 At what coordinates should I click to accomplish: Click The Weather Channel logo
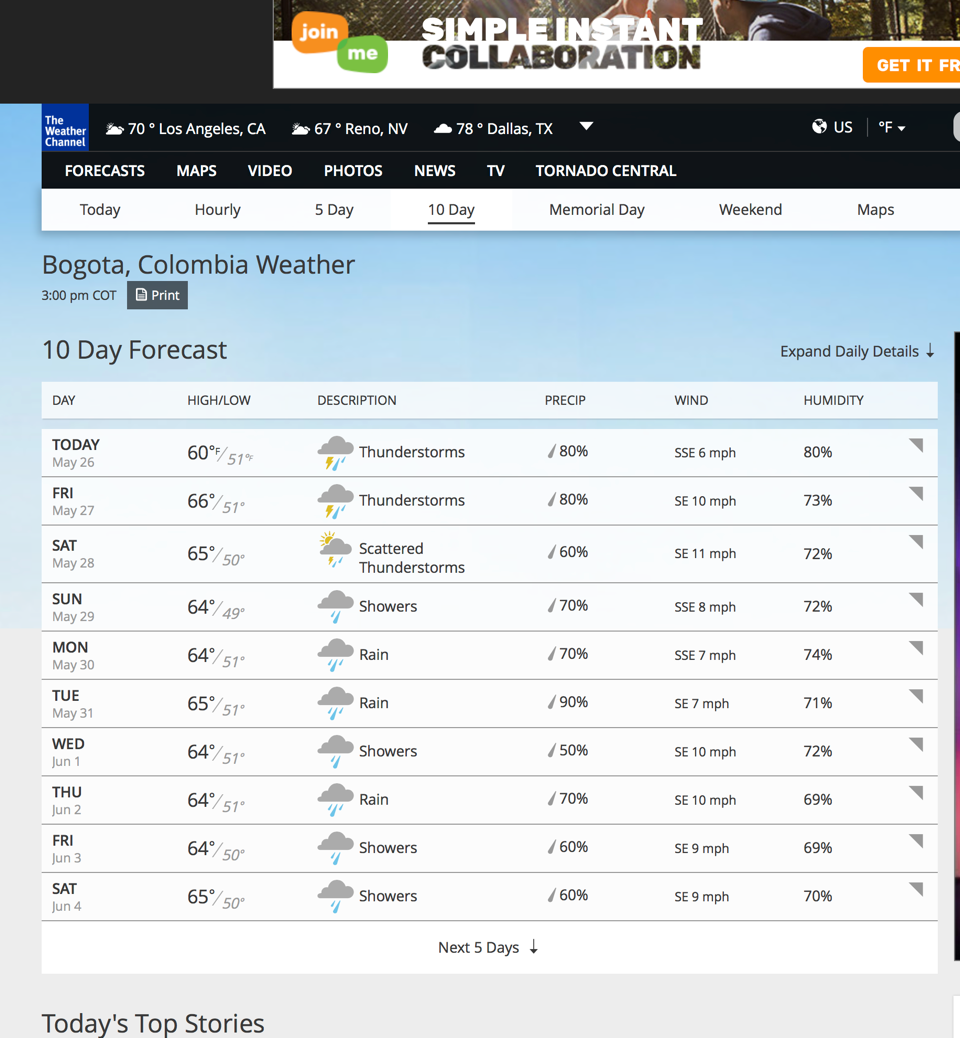[x=65, y=128]
